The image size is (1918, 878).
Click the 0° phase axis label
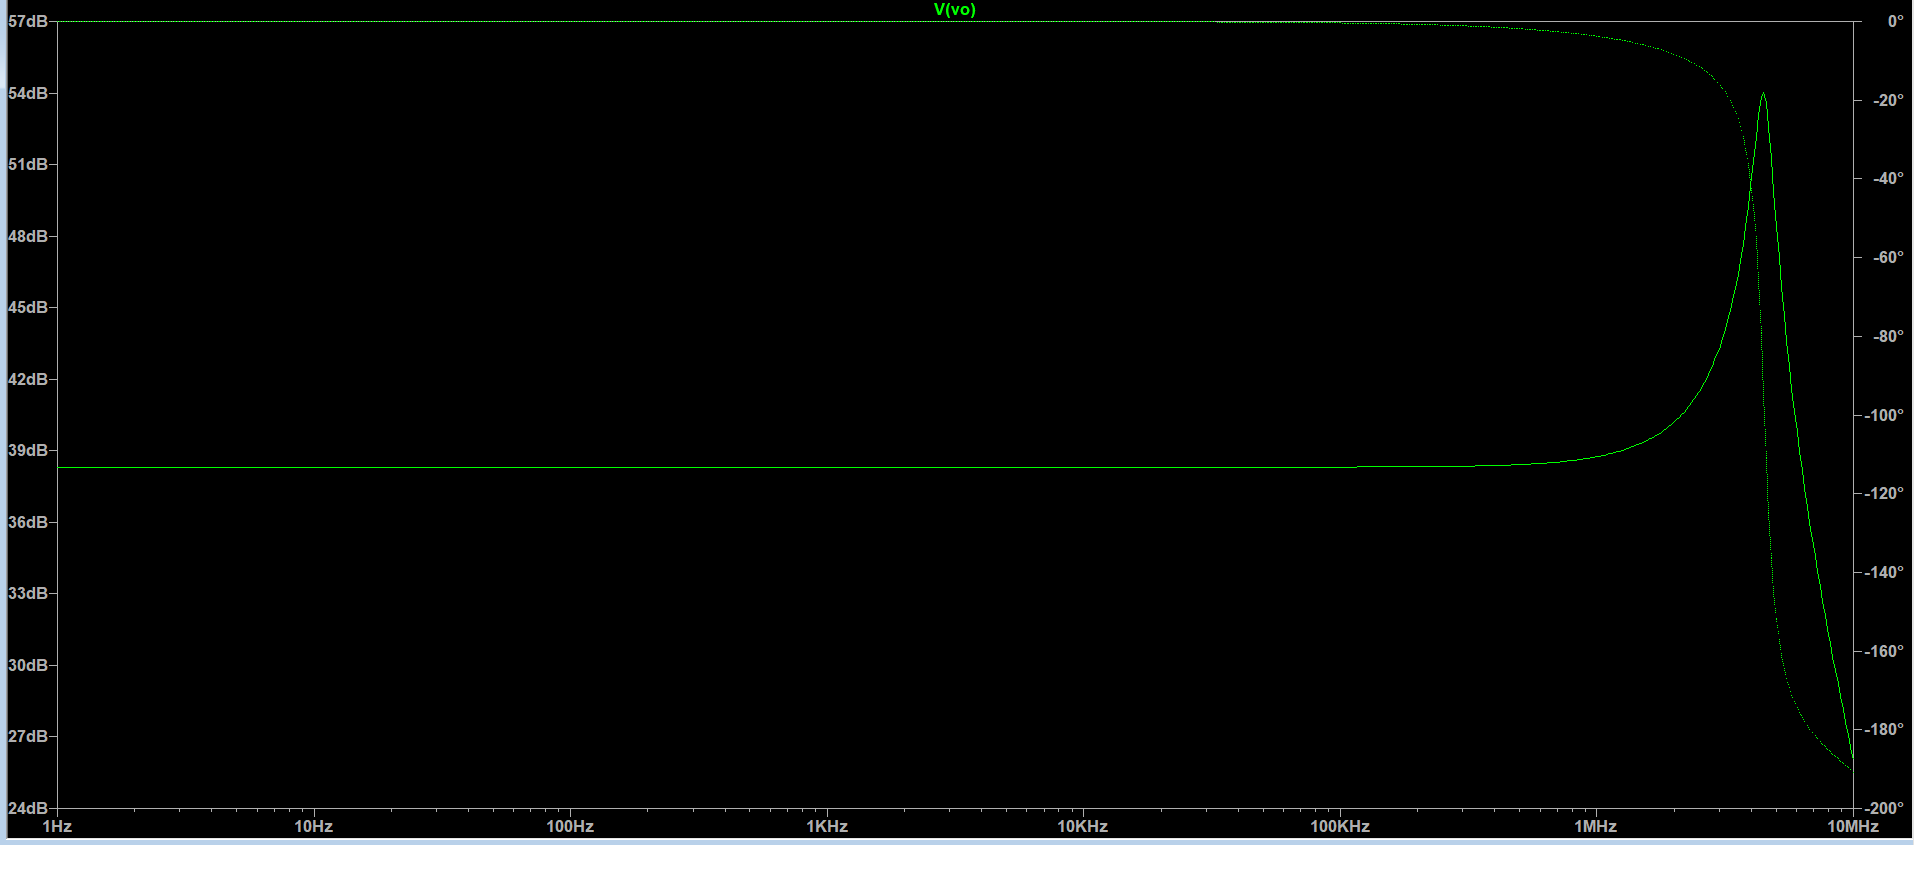click(x=1895, y=21)
